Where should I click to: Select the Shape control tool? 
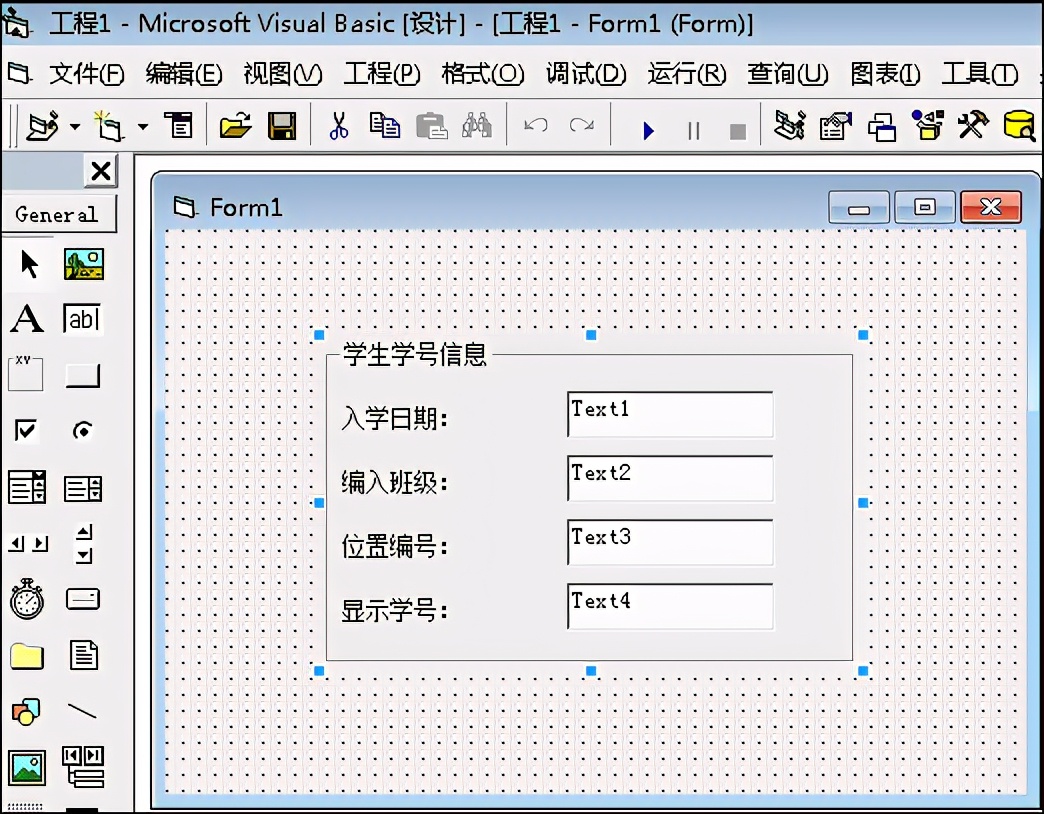[26, 712]
